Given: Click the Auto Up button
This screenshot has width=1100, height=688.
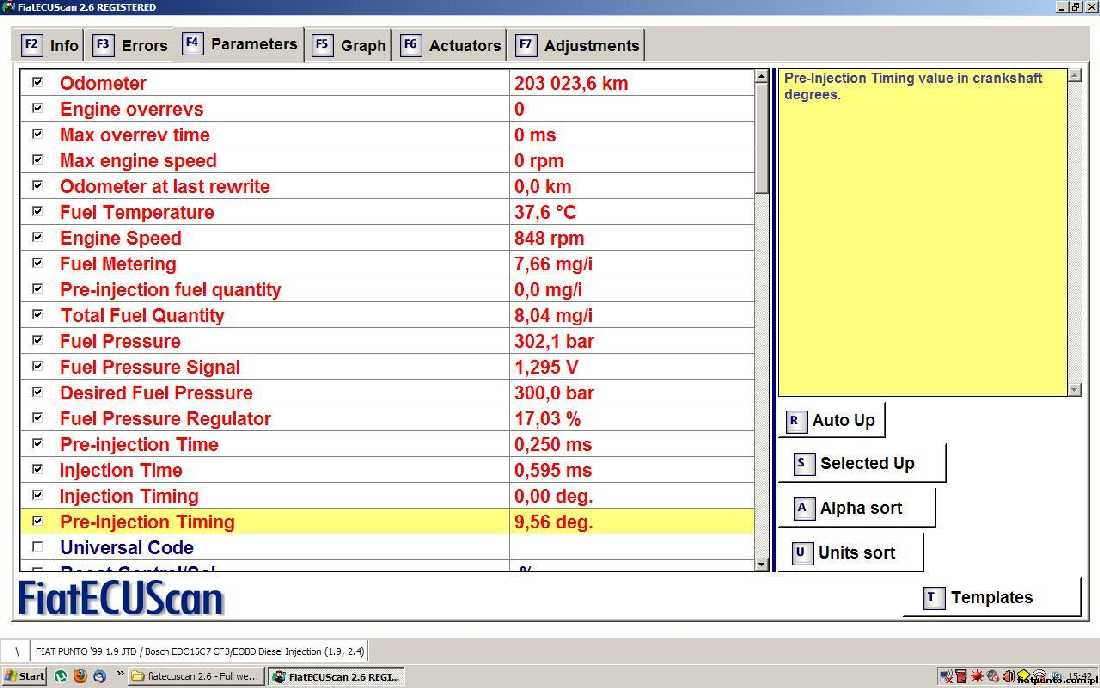Looking at the screenshot, I should (x=831, y=420).
